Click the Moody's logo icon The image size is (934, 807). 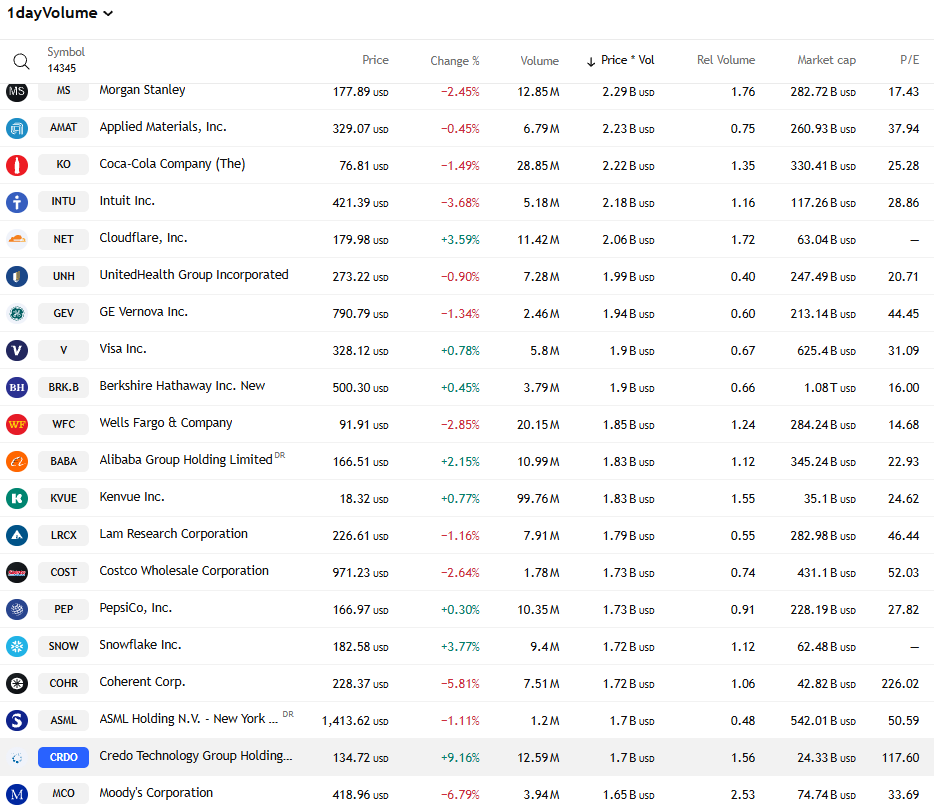[17, 794]
